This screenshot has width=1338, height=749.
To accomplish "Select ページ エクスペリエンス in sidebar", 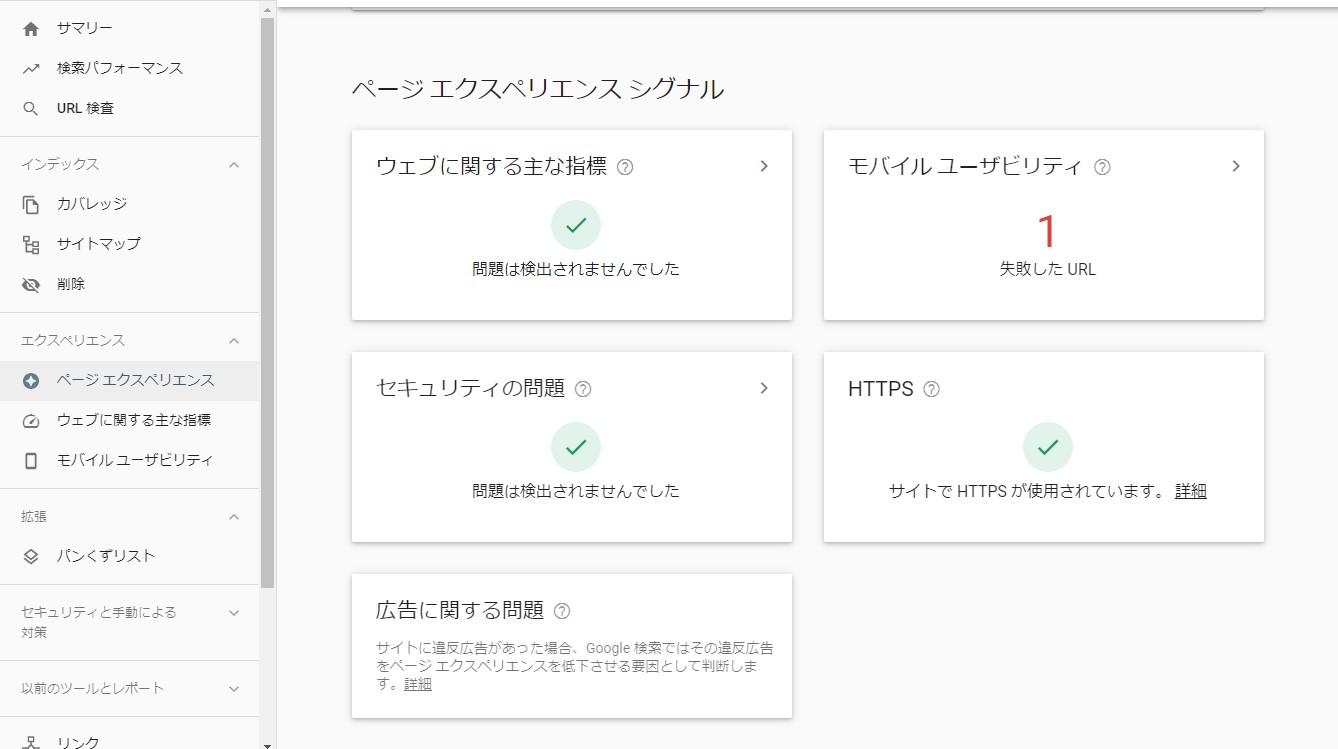I will click(129, 380).
